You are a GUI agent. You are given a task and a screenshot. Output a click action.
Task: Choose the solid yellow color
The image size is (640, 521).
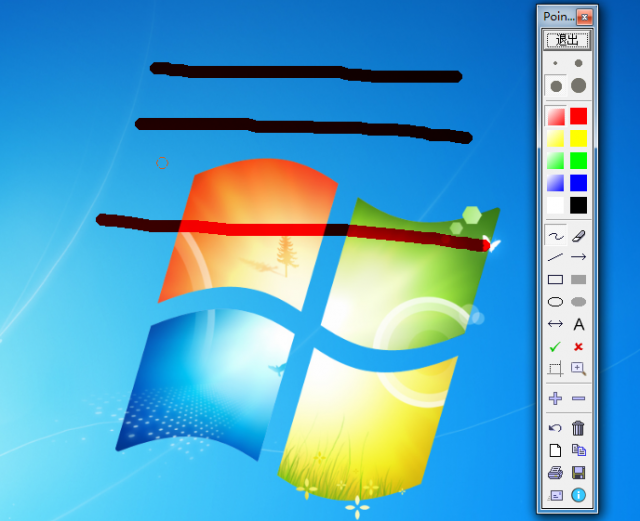tap(578, 138)
